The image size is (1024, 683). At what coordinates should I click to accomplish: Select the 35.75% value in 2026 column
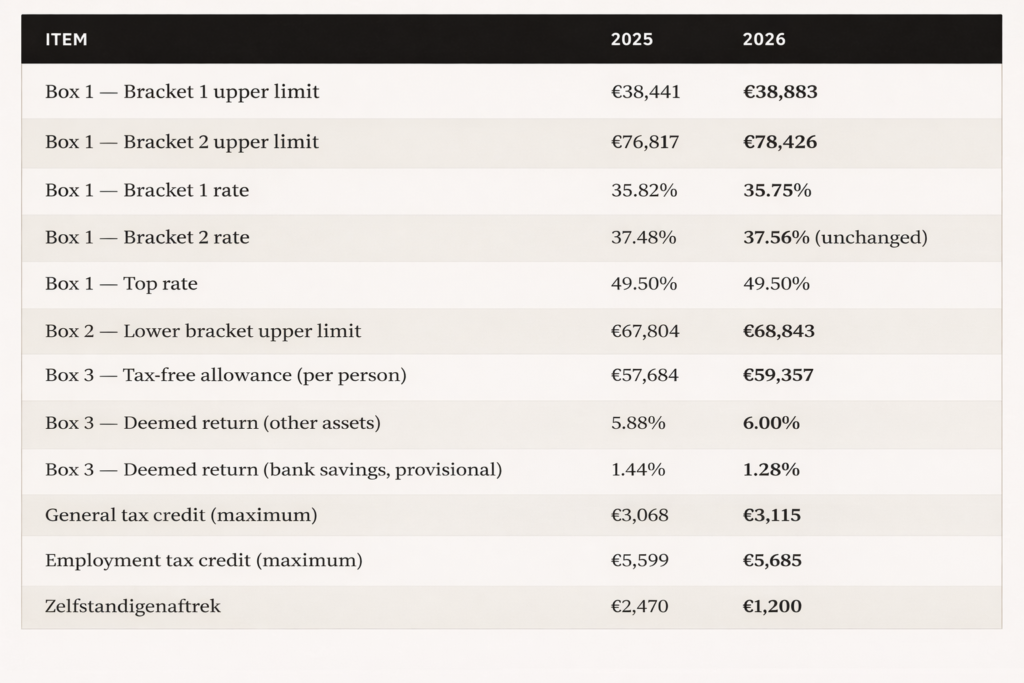777,190
